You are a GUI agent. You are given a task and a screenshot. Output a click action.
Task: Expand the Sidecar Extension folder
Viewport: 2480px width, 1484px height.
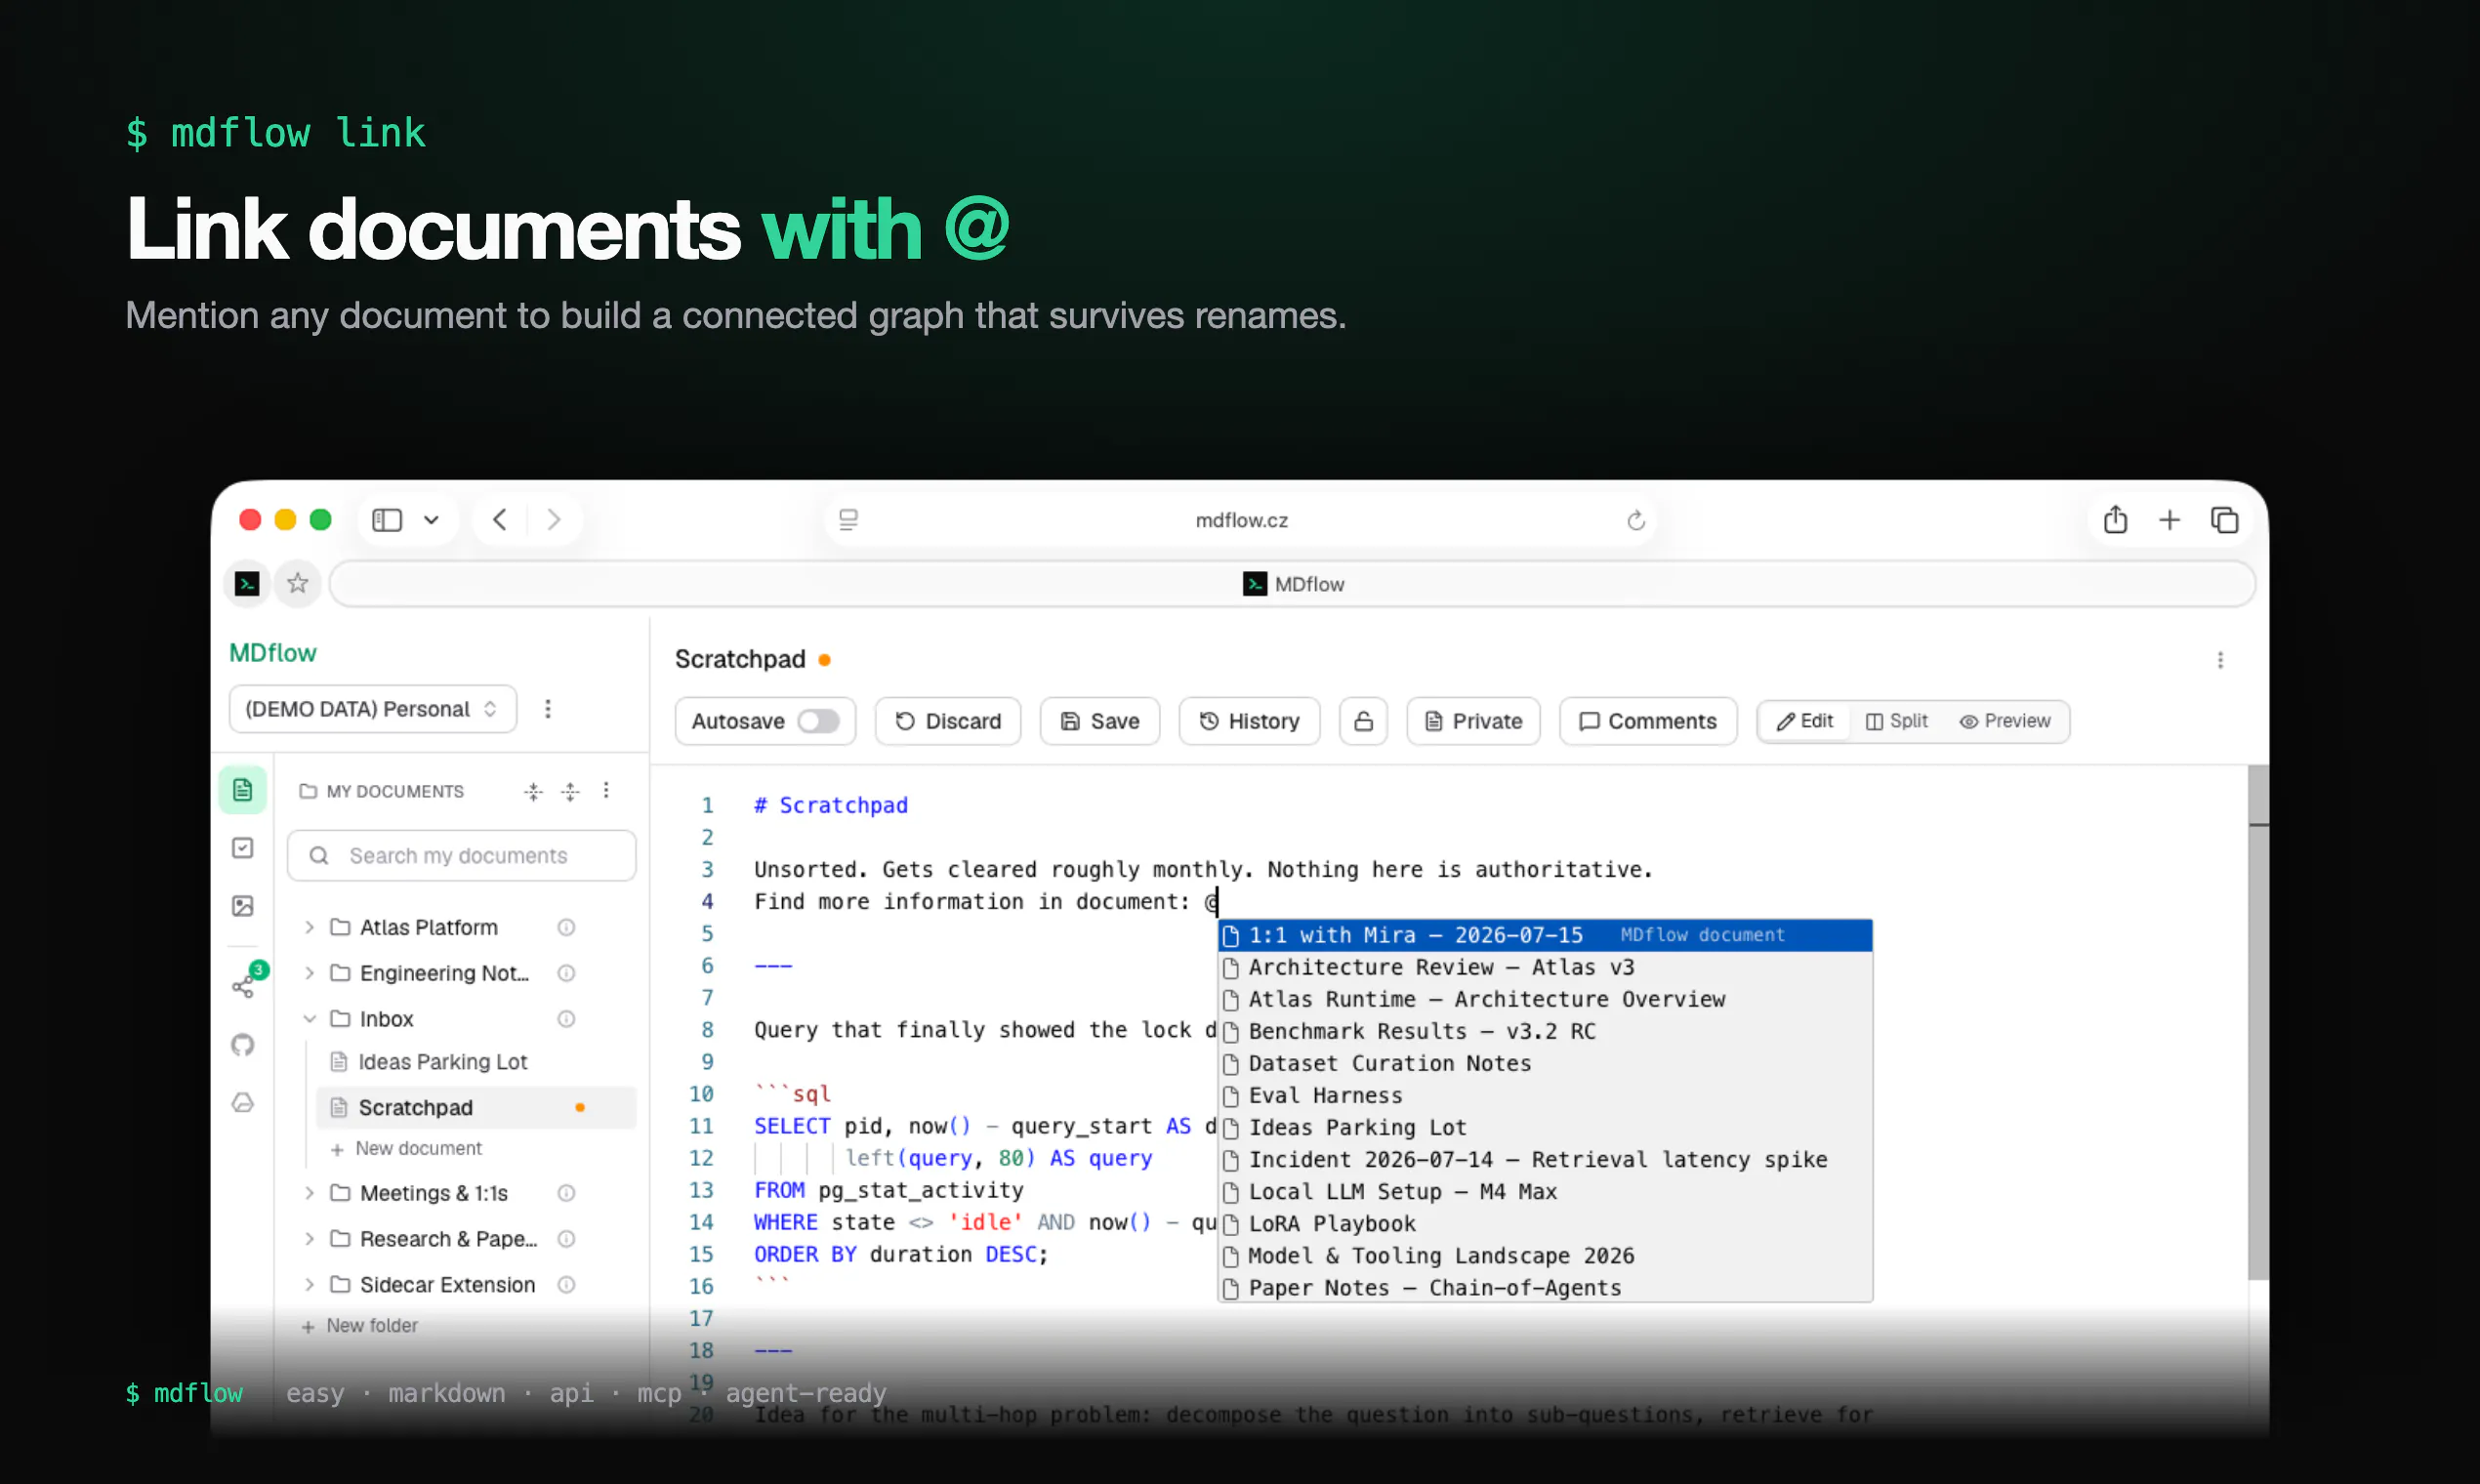pos(310,1285)
